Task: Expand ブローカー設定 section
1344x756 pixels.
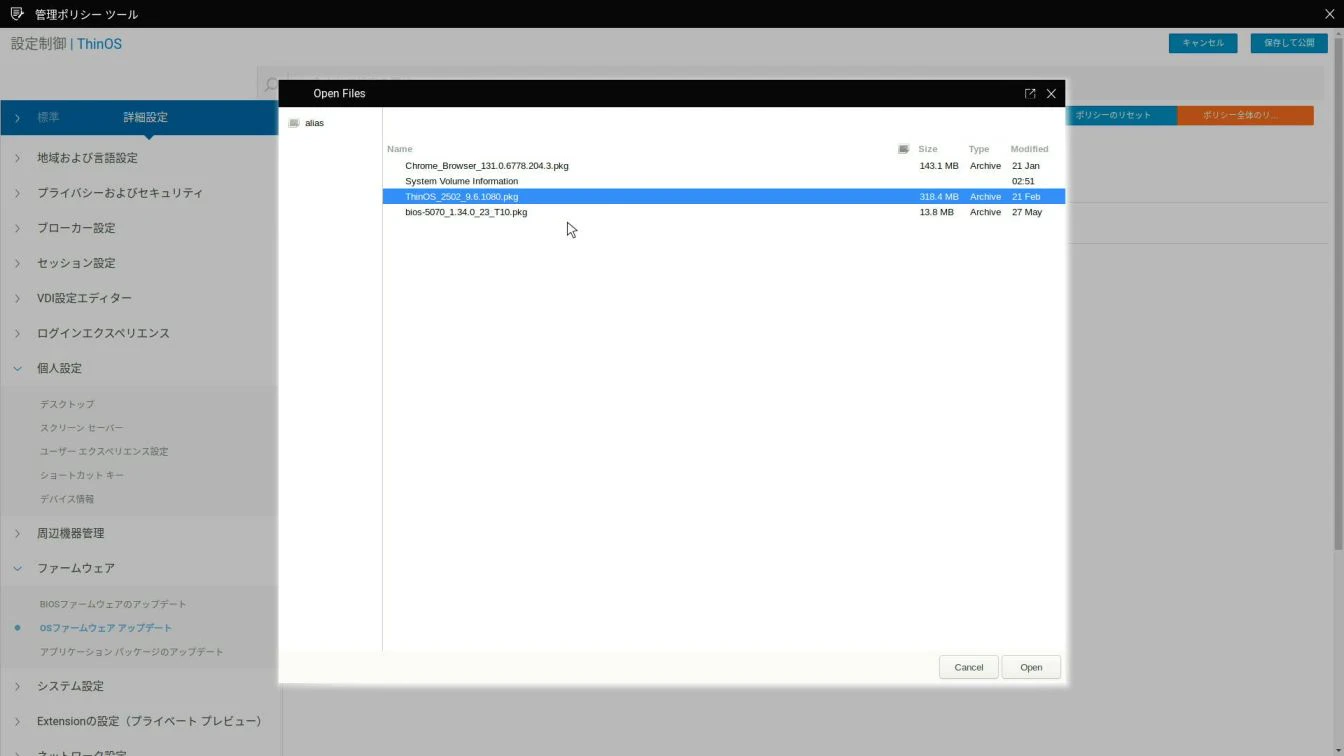Action: (17, 228)
